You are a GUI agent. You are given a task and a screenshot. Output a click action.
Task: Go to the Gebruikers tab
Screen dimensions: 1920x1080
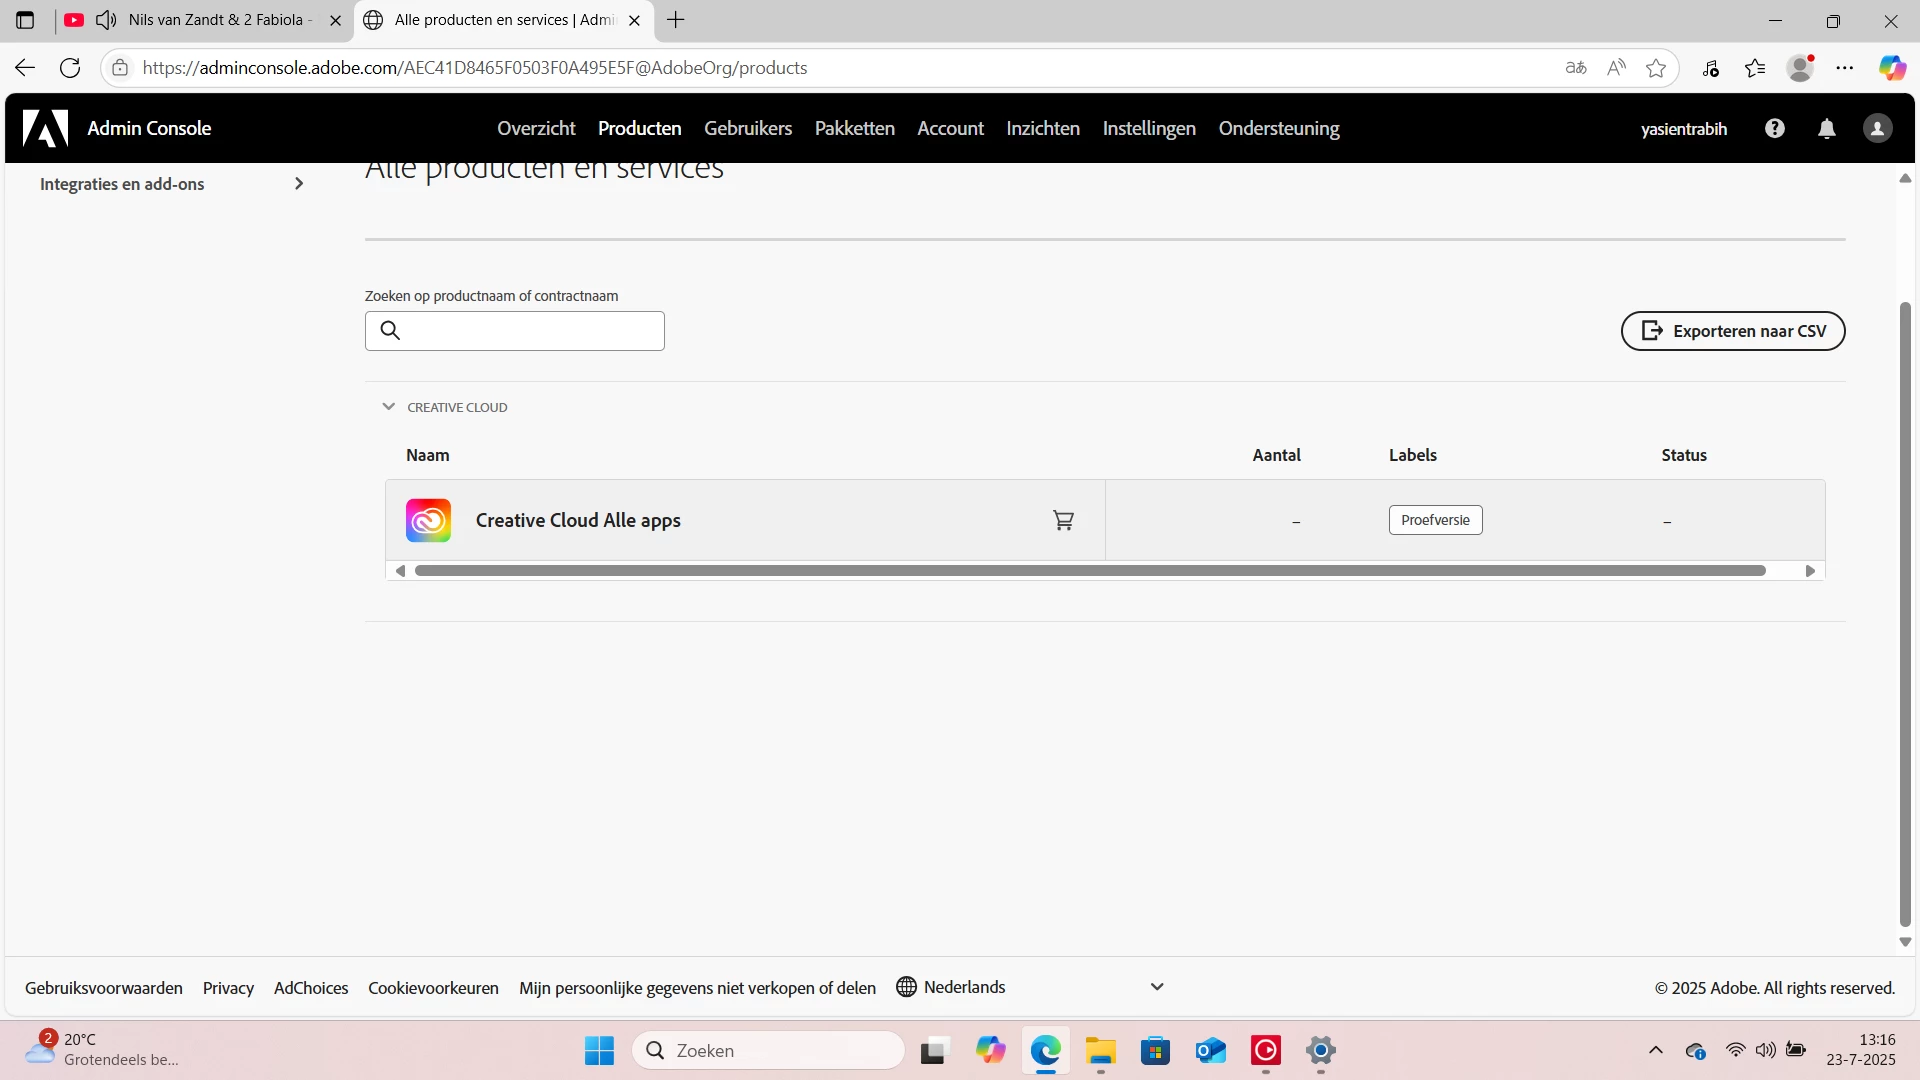pyautogui.click(x=747, y=128)
